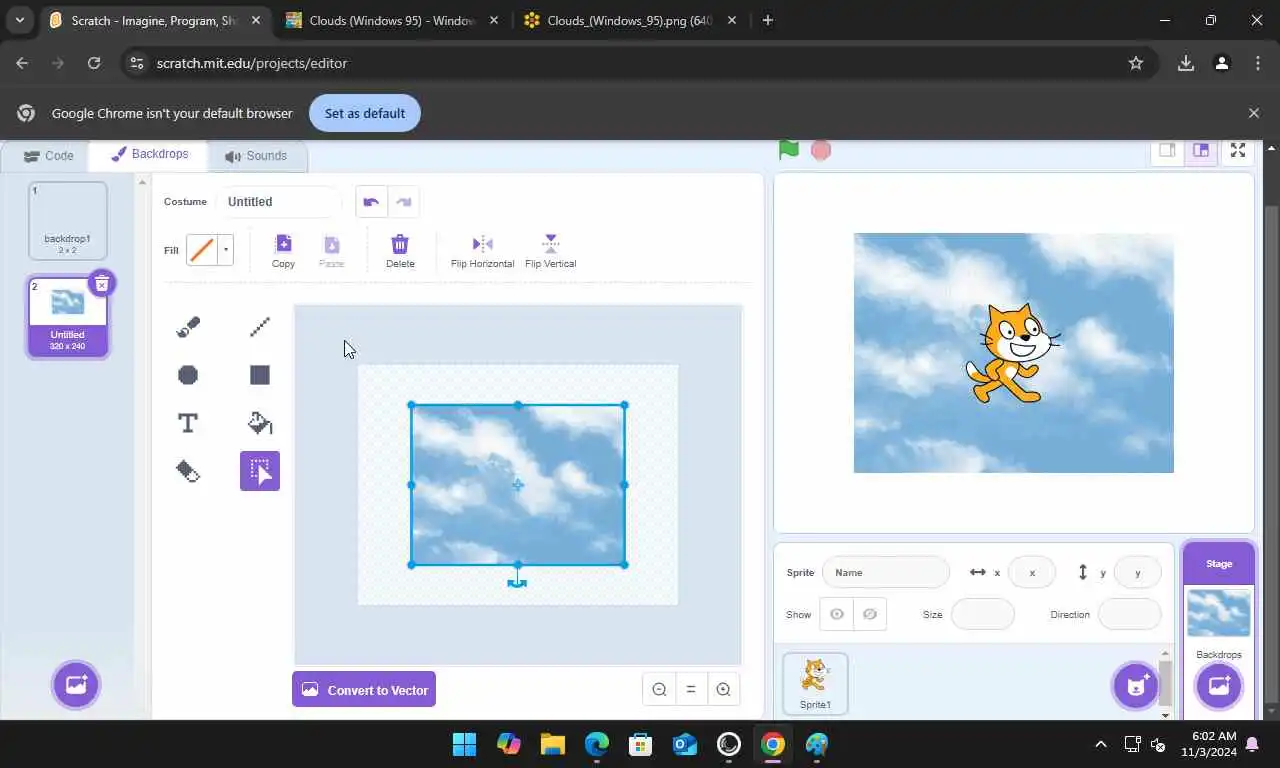This screenshot has height=768, width=1280.
Task: Copy the selected image region
Action: [283, 251]
